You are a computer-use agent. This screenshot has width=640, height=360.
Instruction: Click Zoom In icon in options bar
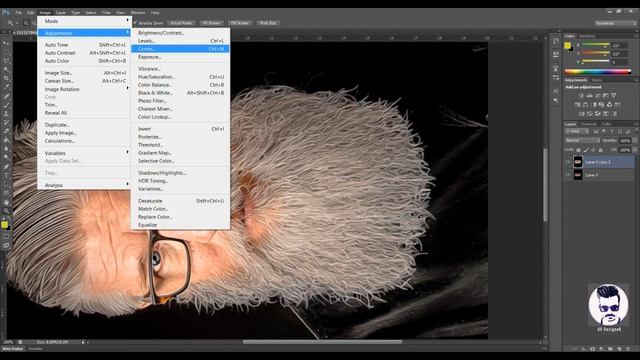[x=26, y=23]
